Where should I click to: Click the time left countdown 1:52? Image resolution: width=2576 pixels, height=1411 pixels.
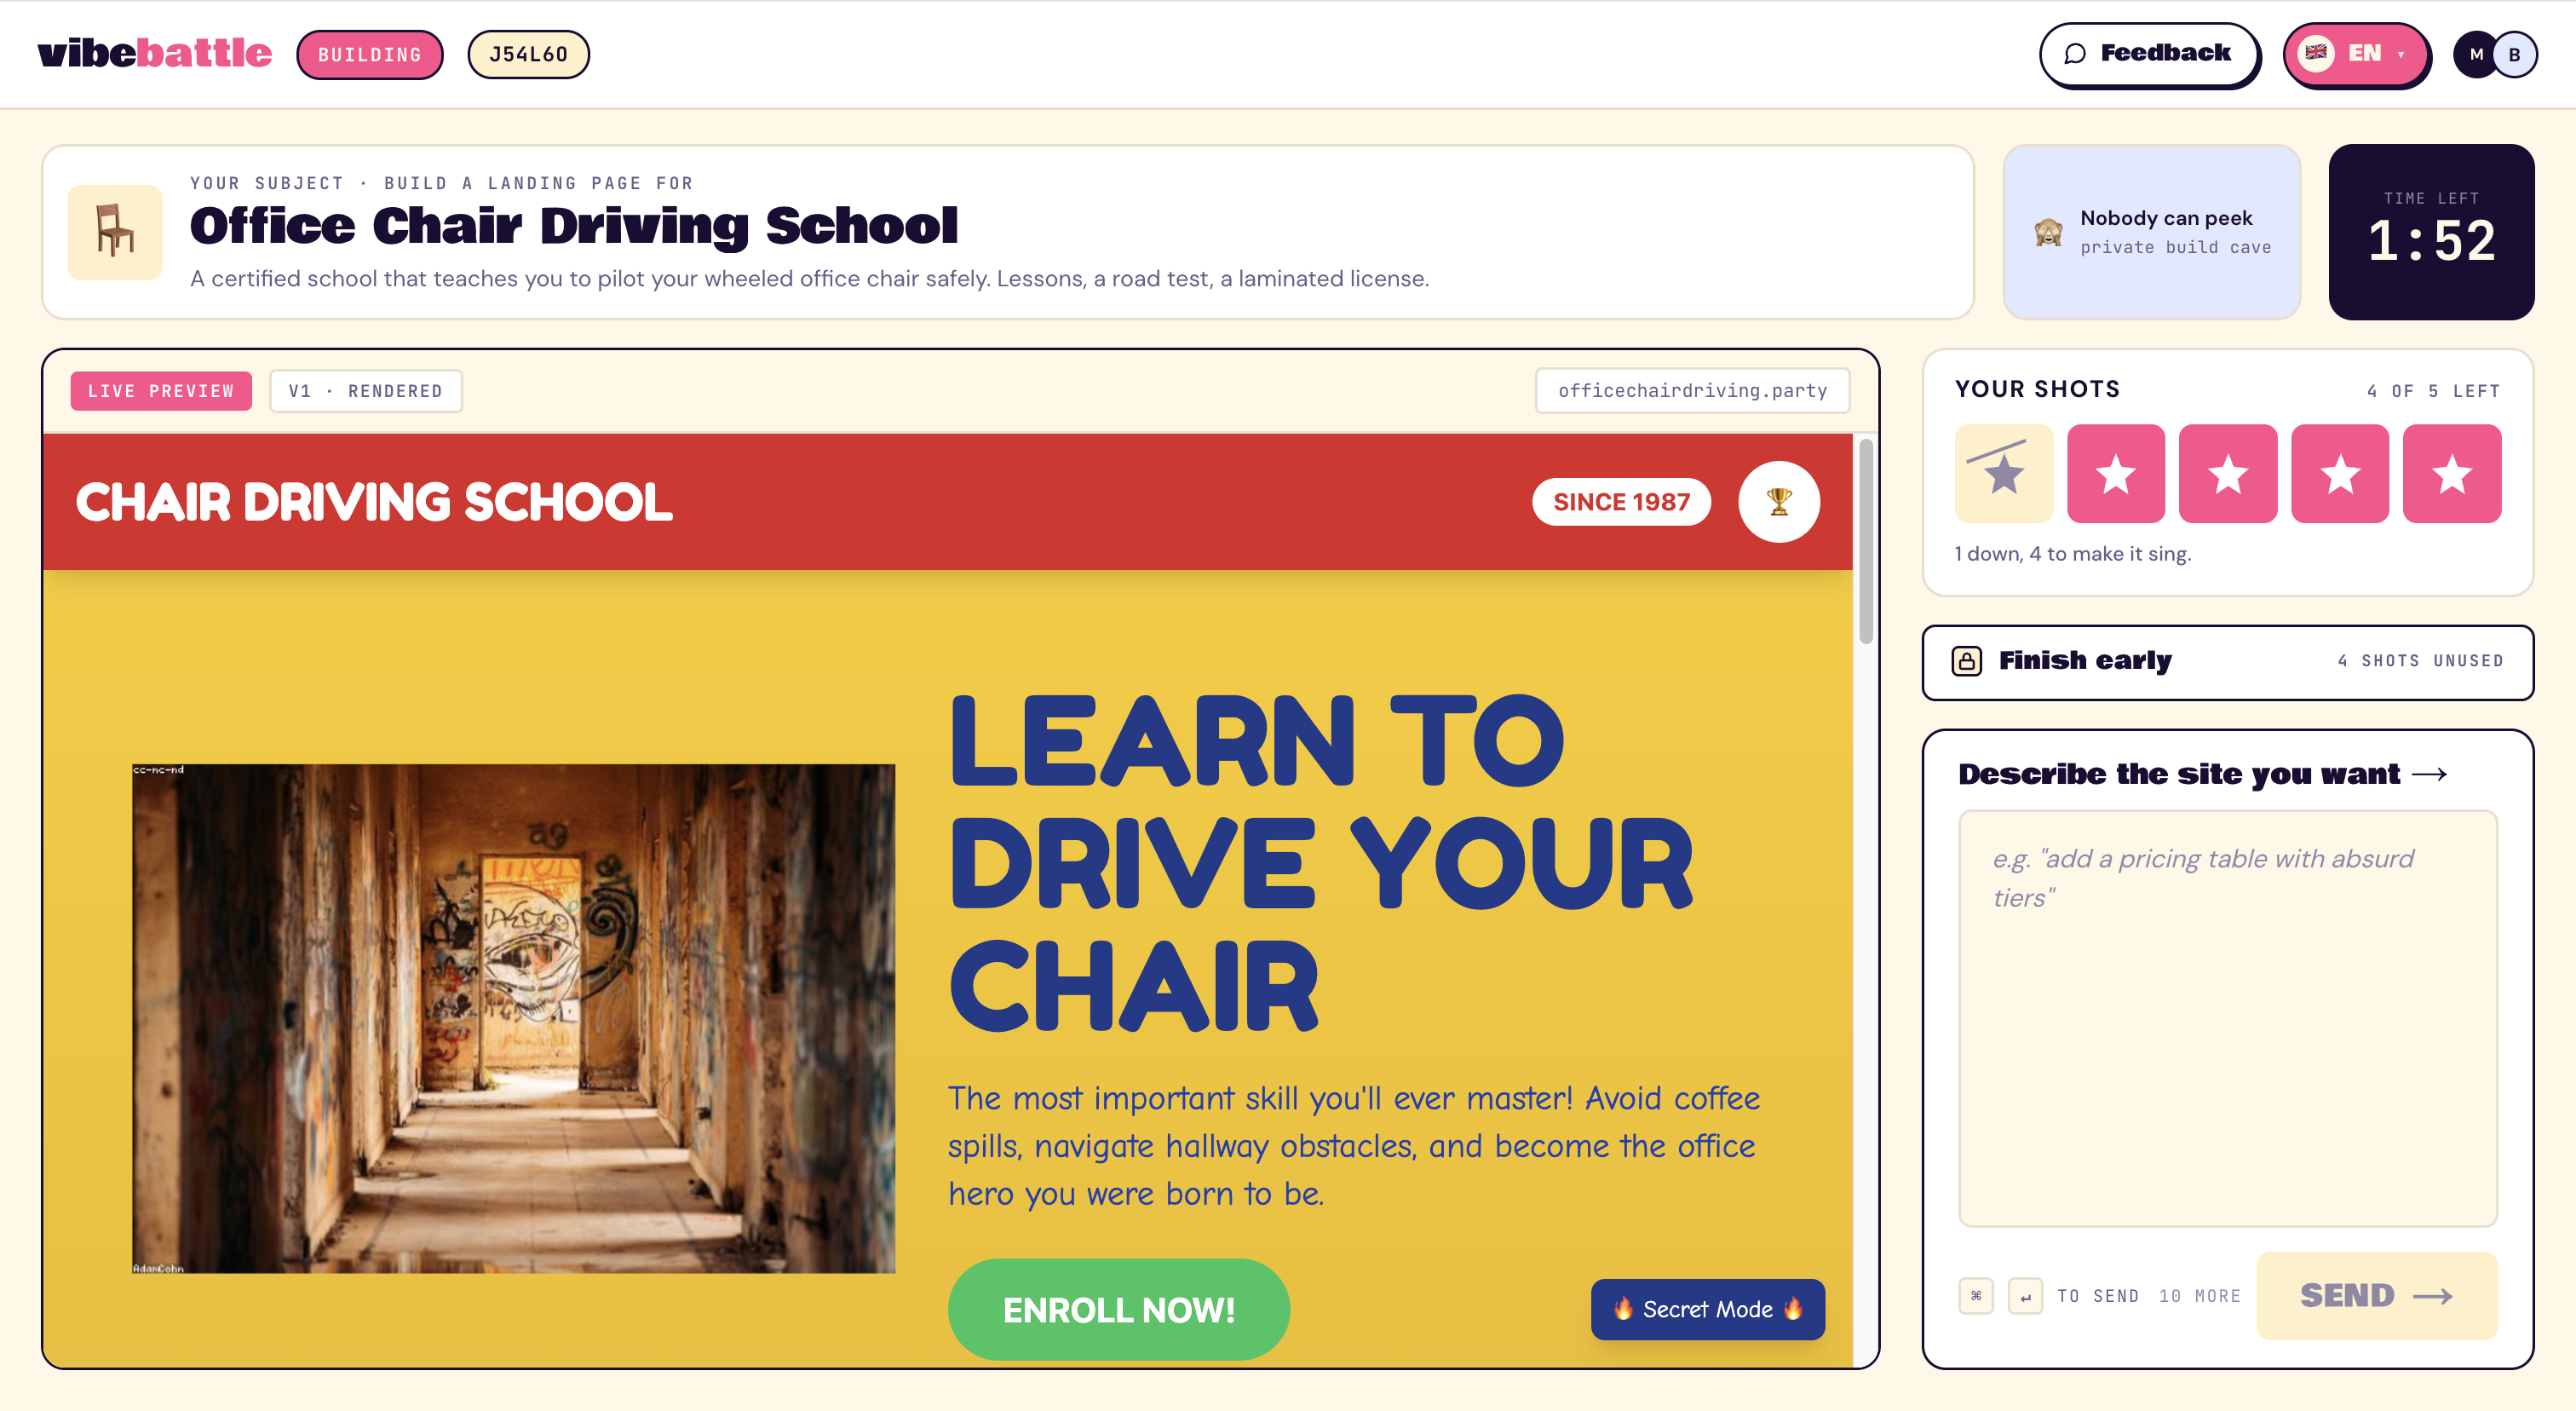tap(2431, 242)
